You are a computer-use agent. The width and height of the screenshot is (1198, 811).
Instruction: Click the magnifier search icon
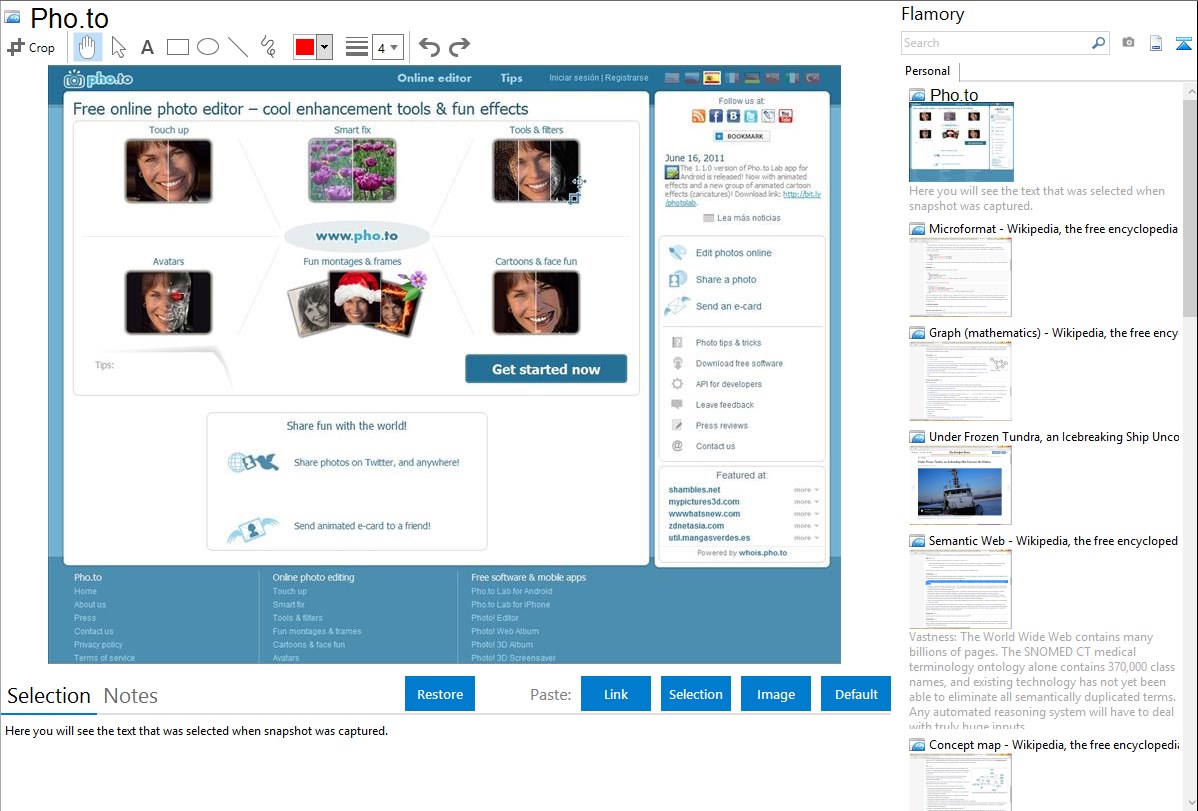click(1098, 43)
